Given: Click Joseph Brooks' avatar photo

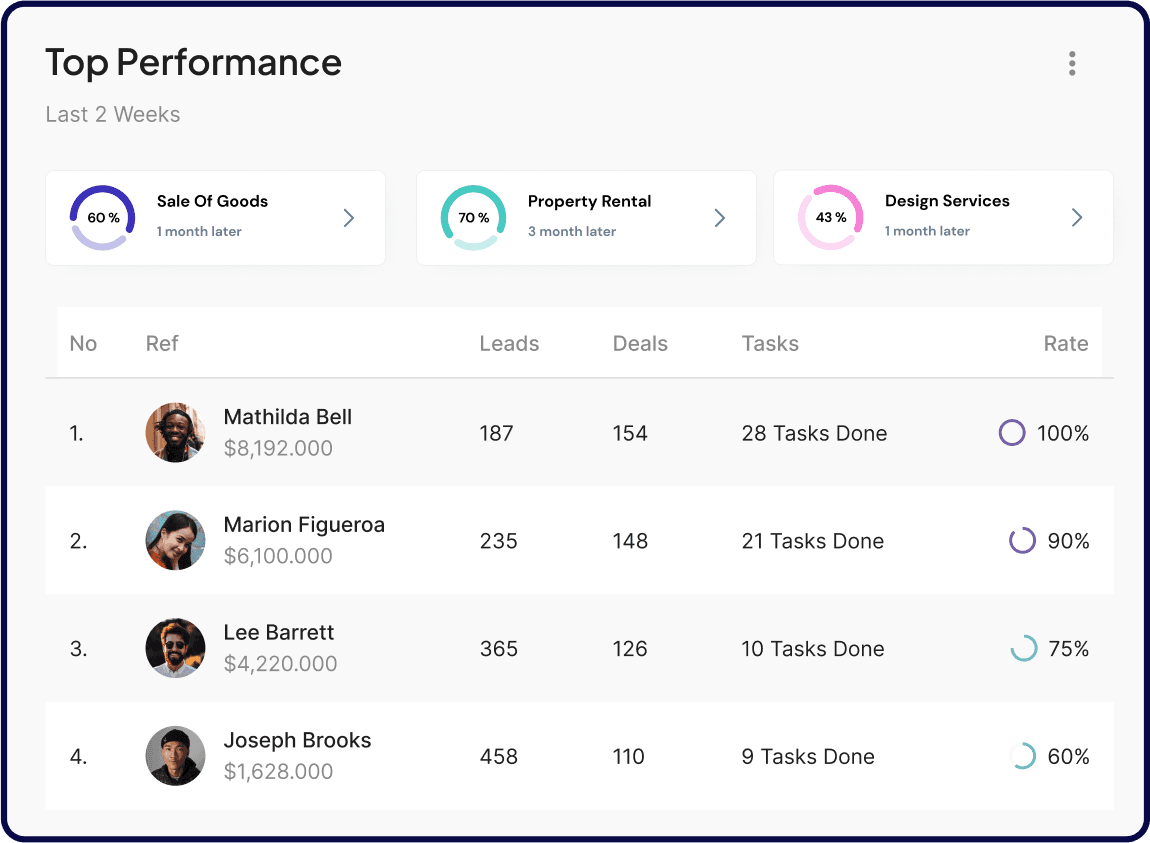Looking at the screenshot, I should point(176,756).
